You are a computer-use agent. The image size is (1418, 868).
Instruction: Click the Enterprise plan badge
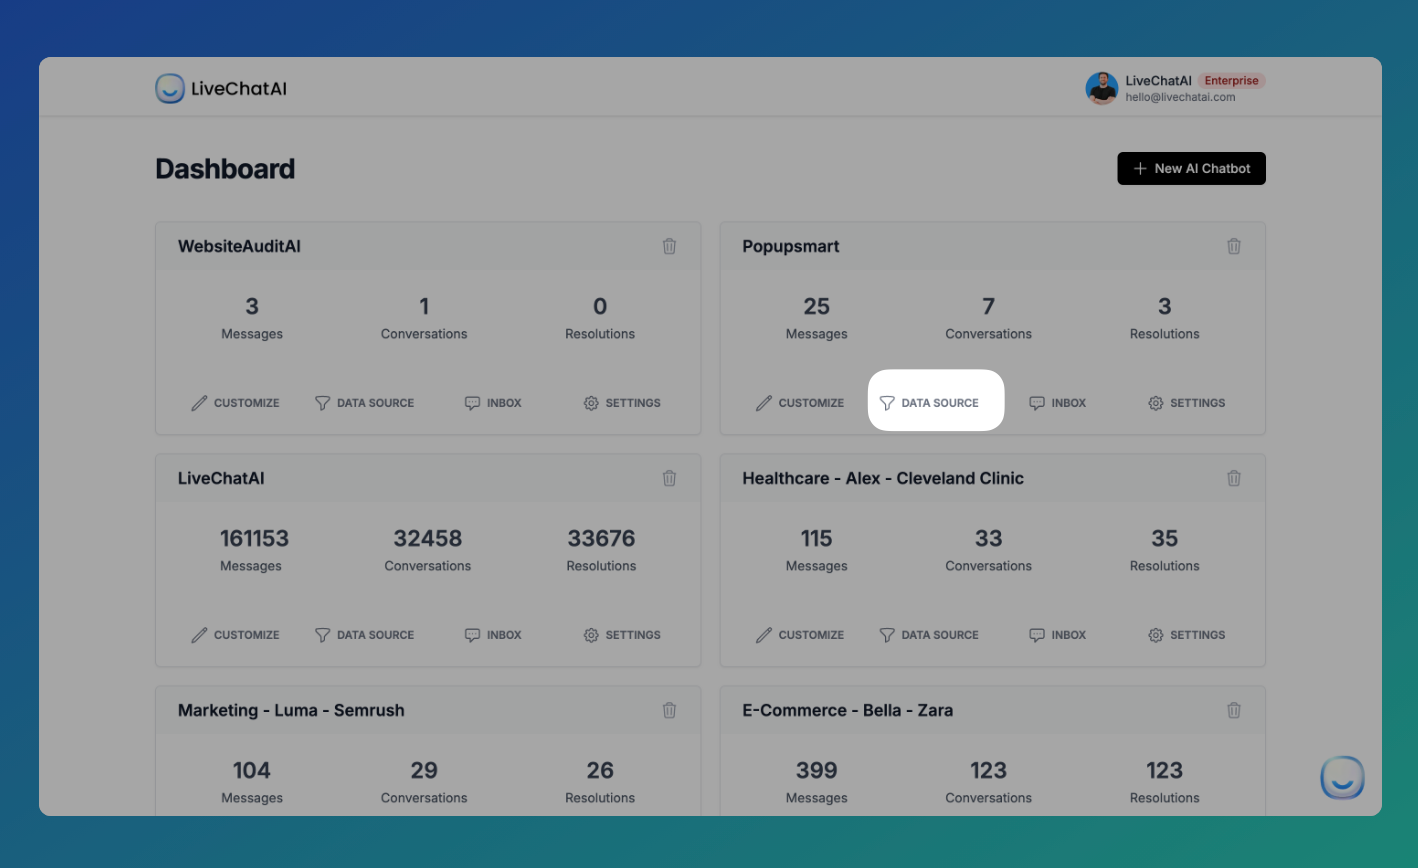click(1232, 80)
